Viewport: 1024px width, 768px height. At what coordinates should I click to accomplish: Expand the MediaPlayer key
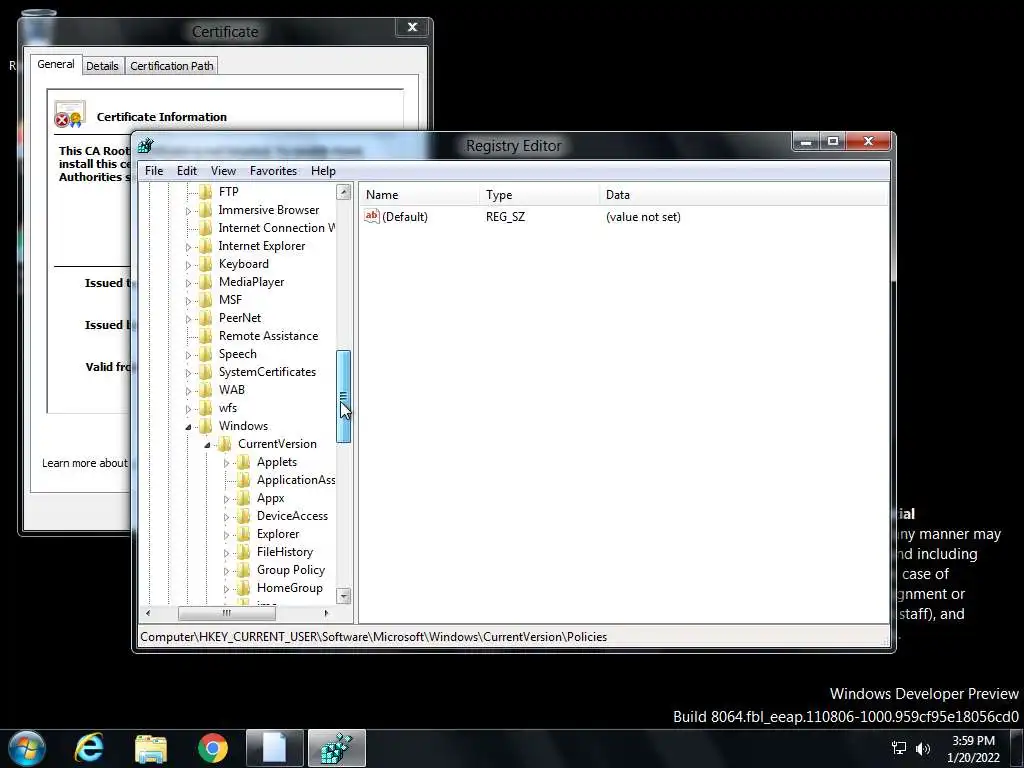point(188,283)
